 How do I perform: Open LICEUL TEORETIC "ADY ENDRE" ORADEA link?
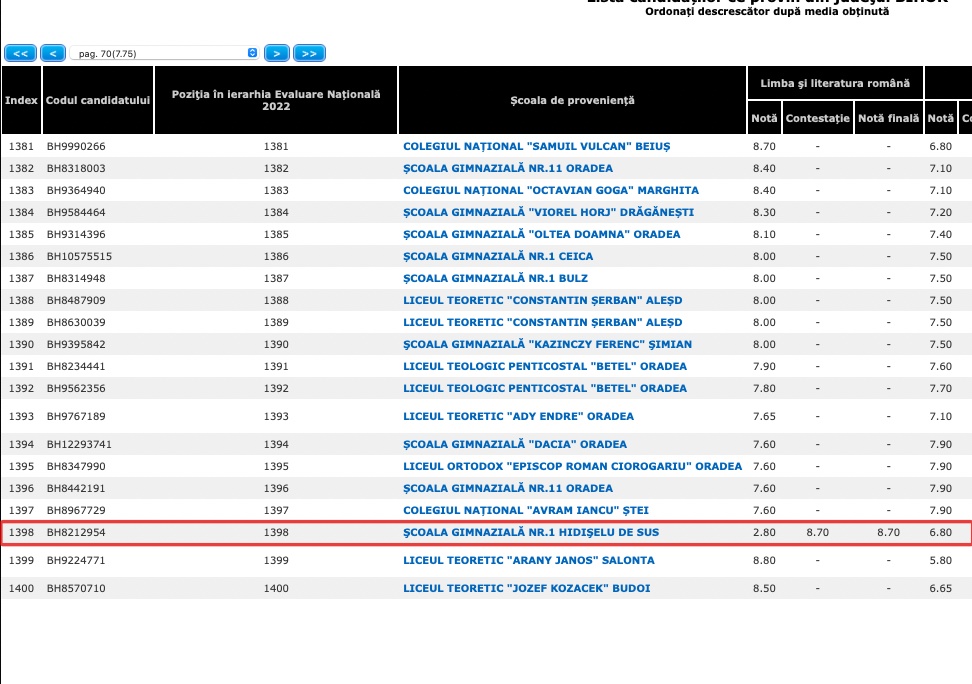click(518, 416)
